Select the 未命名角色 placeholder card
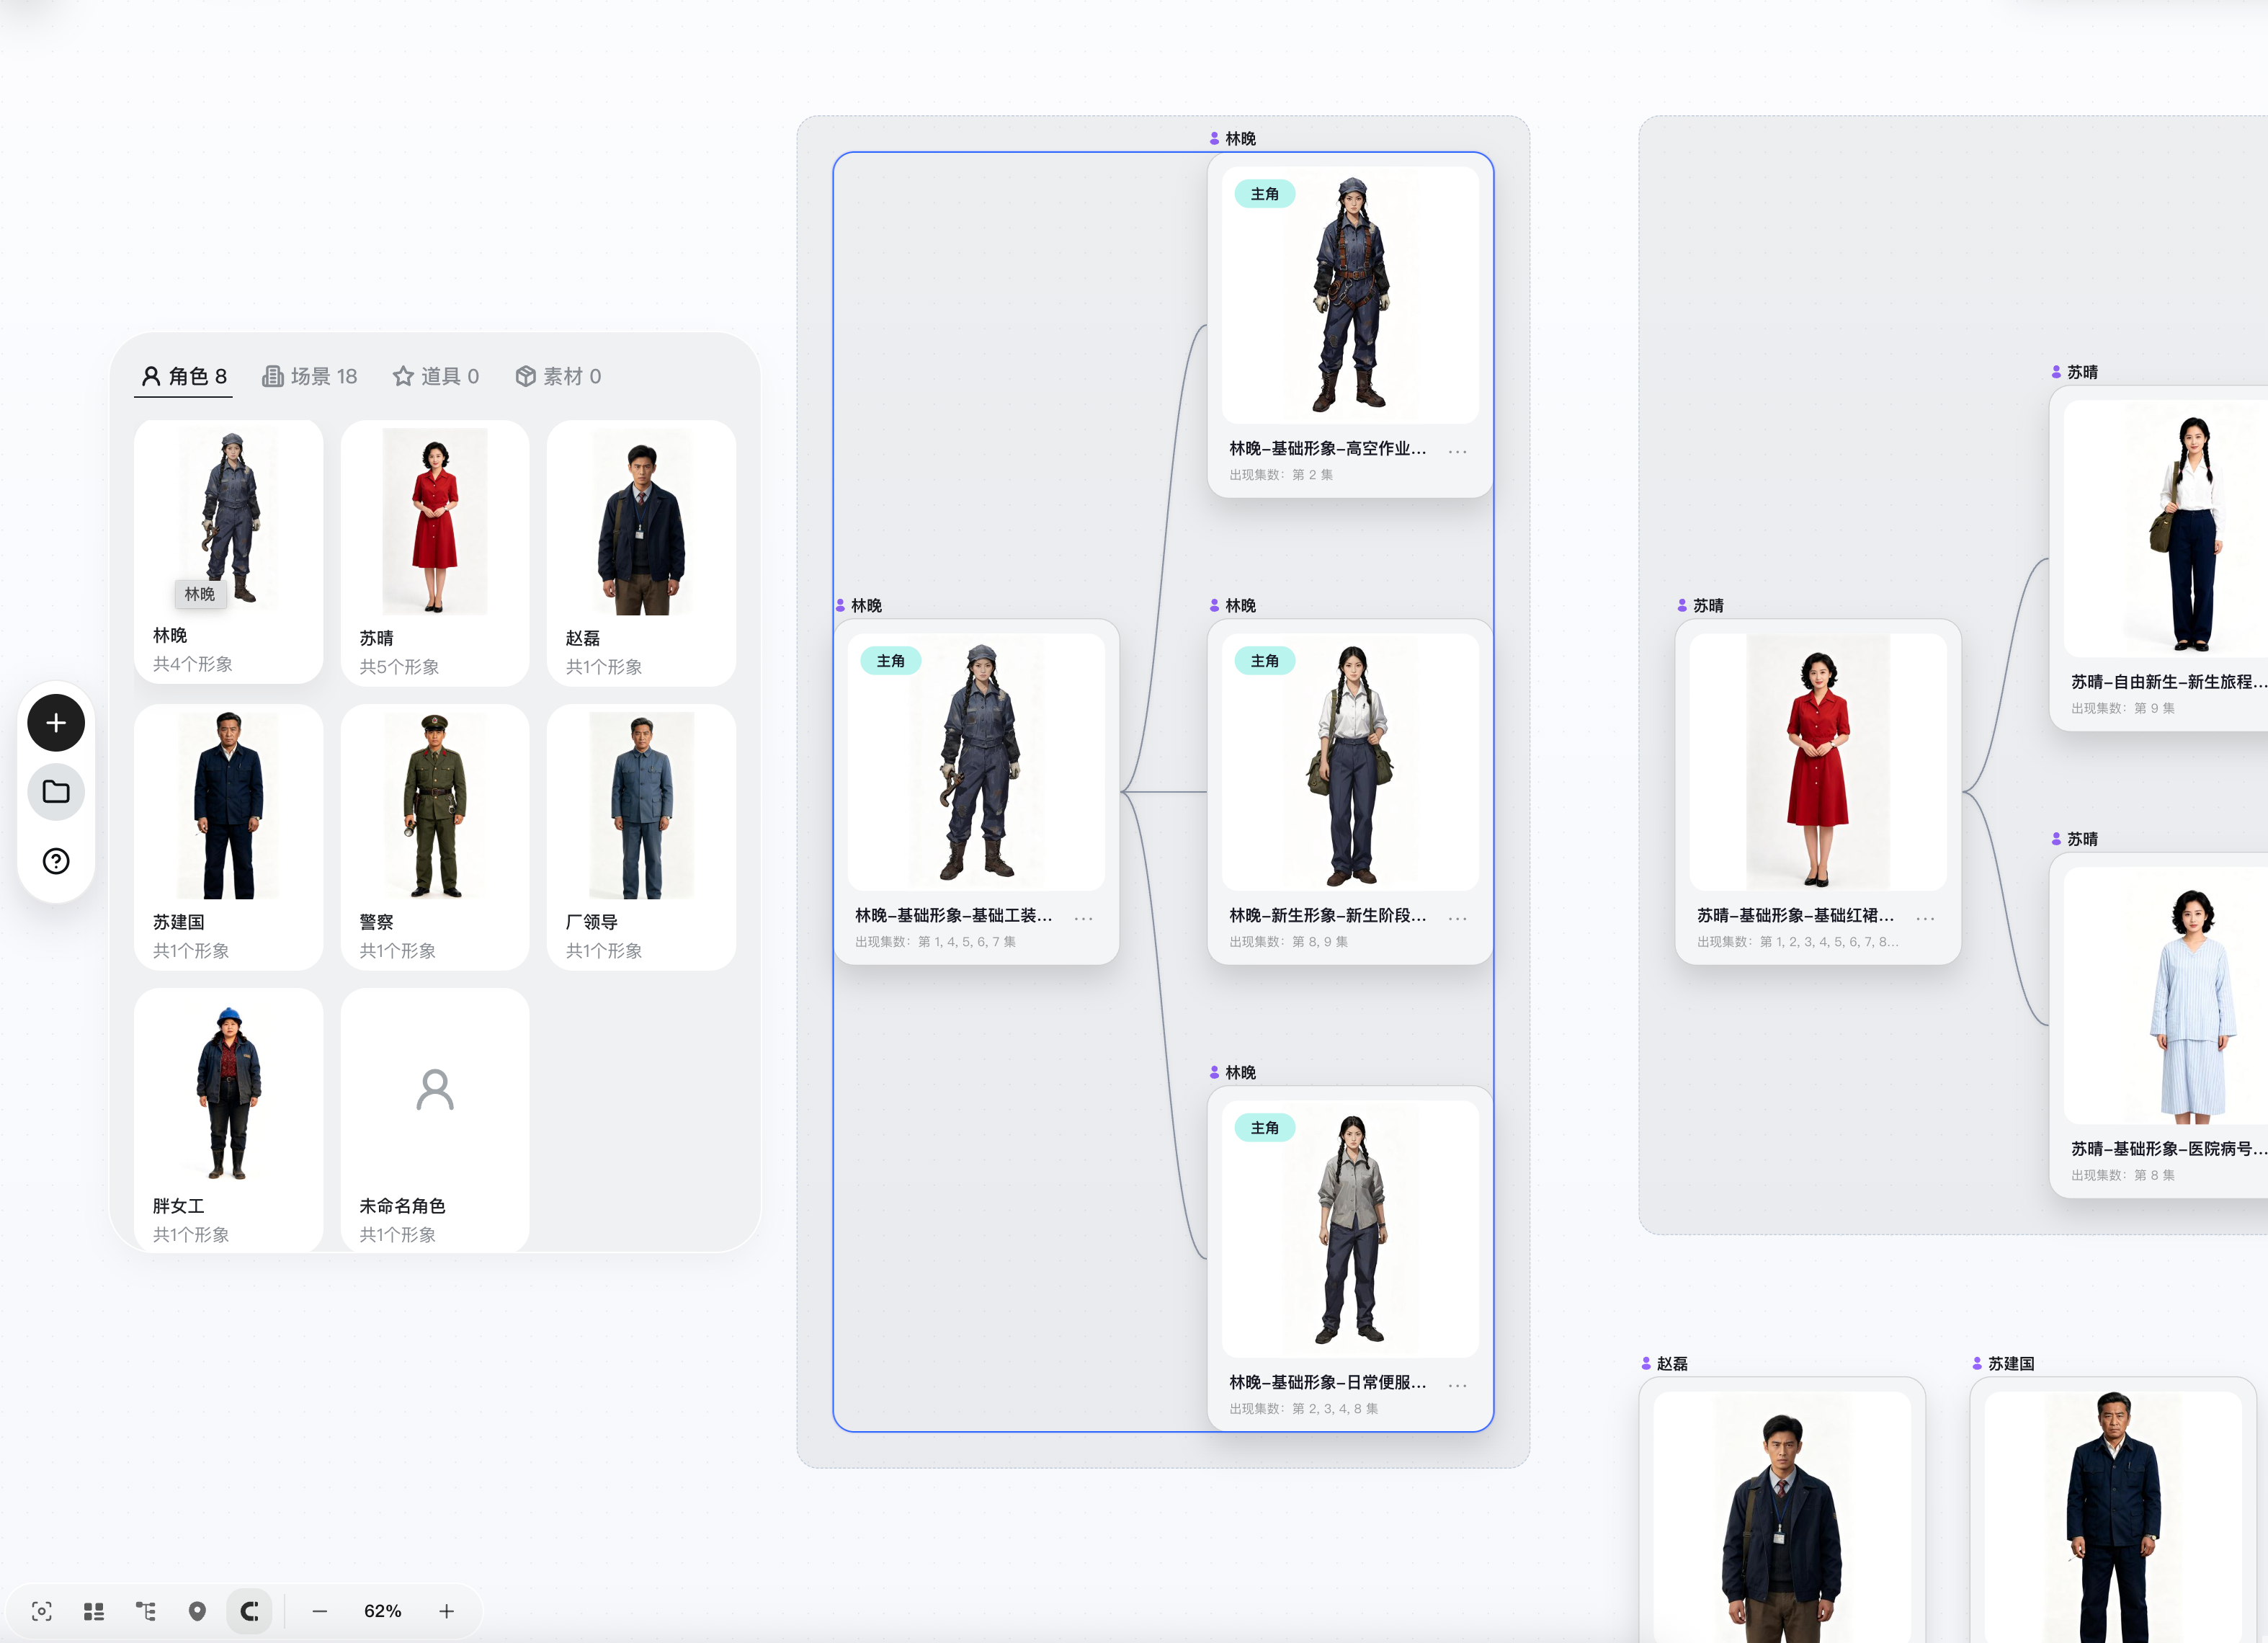This screenshot has width=2268, height=1643. point(435,1120)
